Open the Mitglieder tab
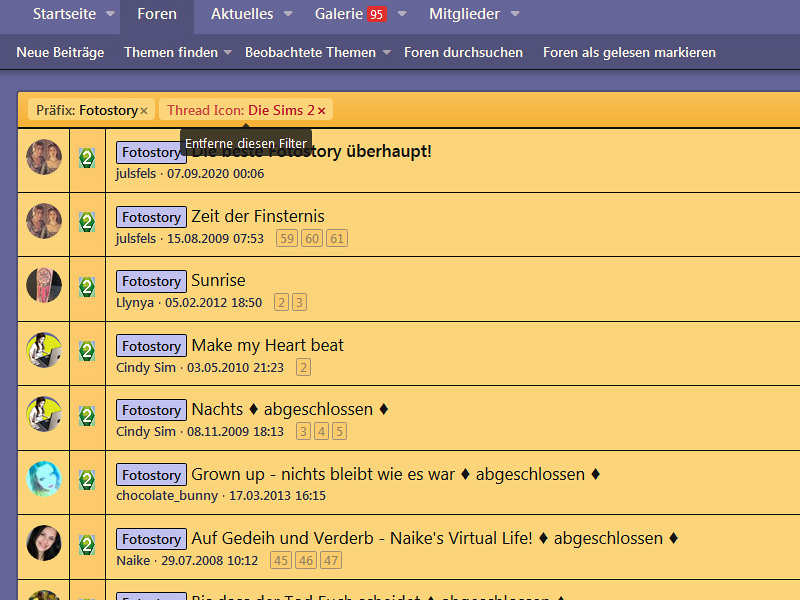 click(x=464, y=14)
